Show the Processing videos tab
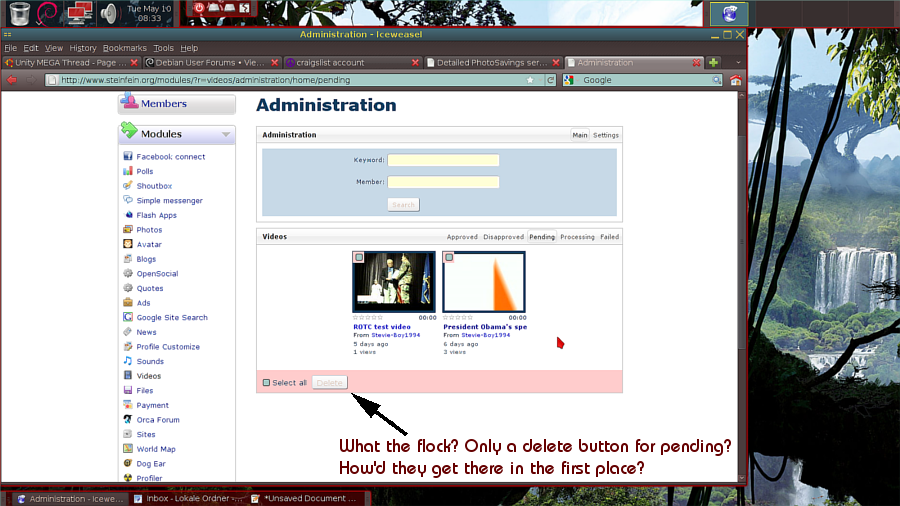 point(577,237)
